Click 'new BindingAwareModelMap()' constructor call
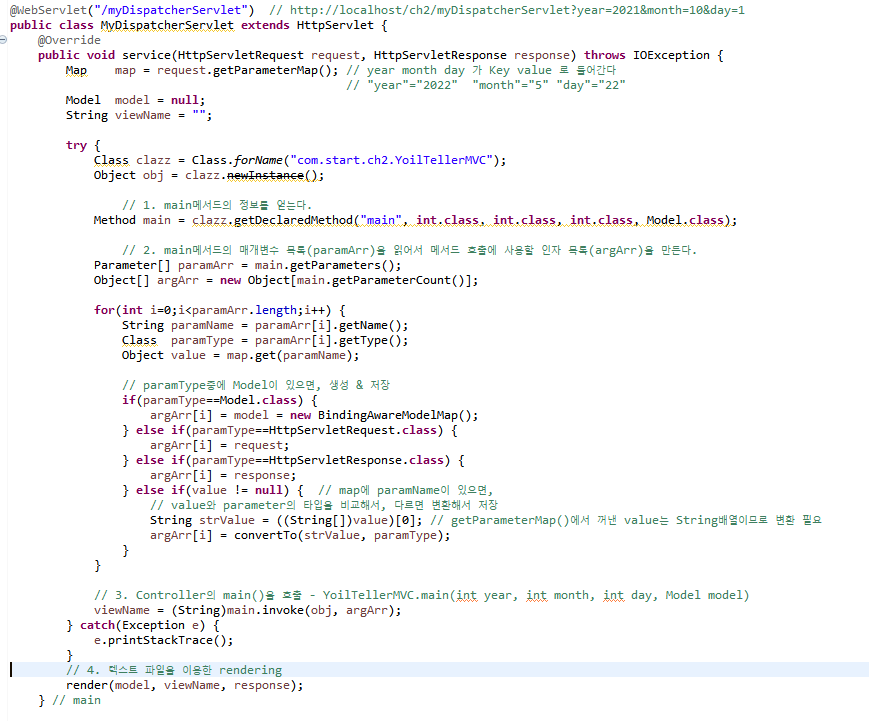The image size is (869, 721). [x=380, y=415]
